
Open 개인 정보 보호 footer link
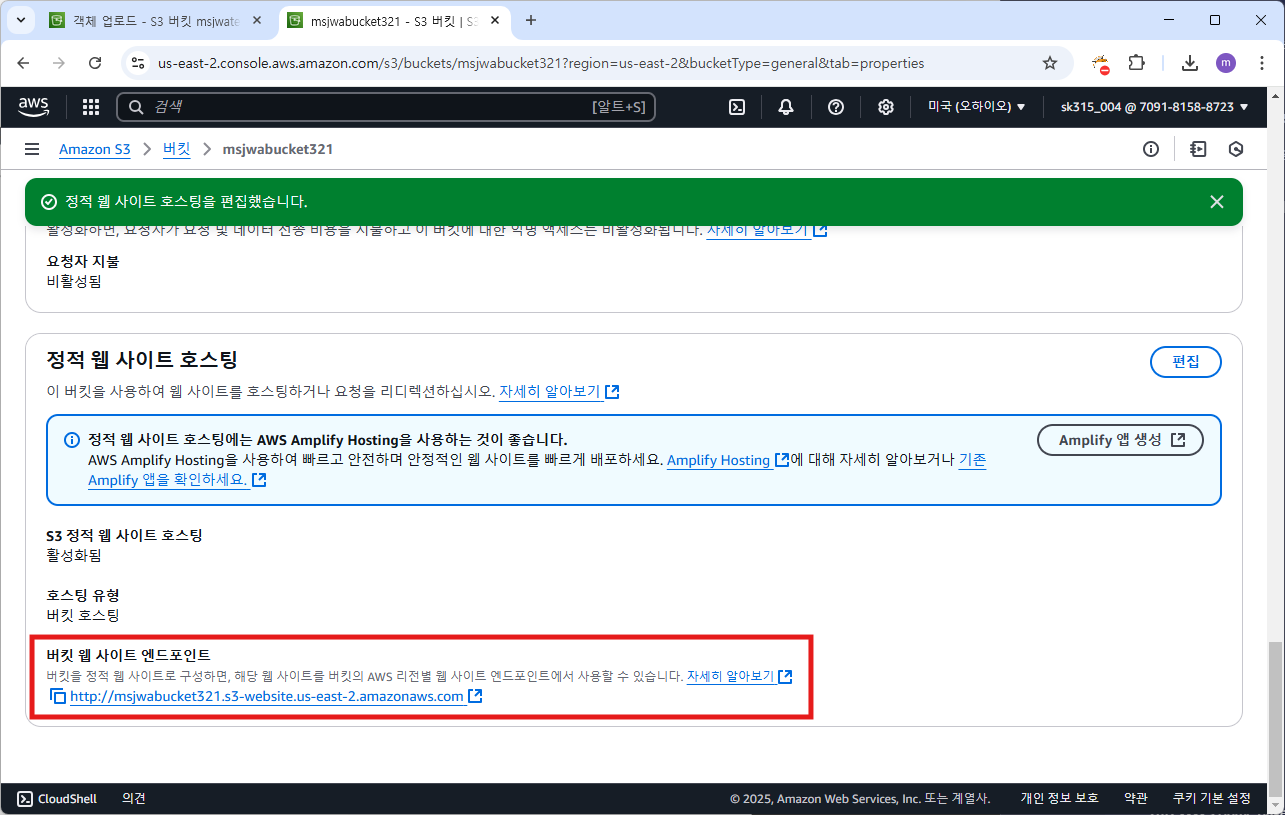1059,798
